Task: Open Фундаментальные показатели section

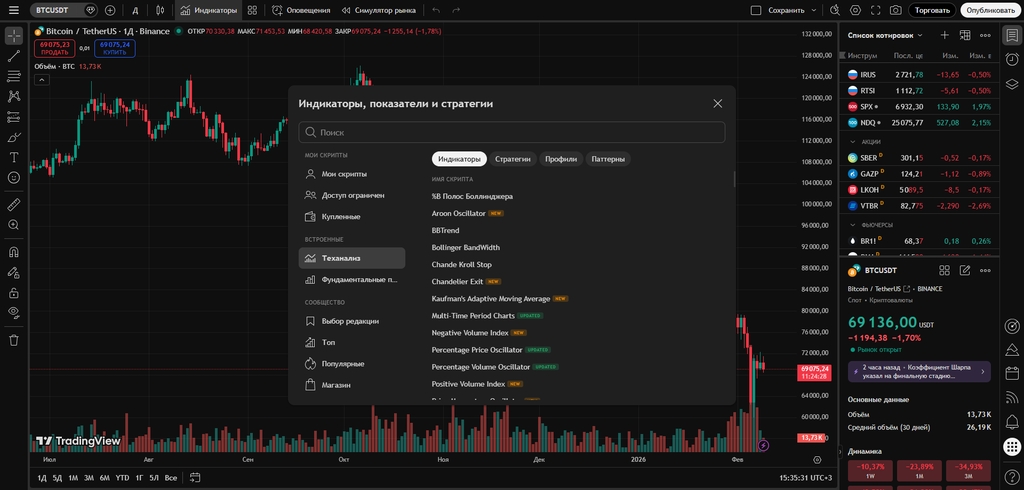Action: 352,279
